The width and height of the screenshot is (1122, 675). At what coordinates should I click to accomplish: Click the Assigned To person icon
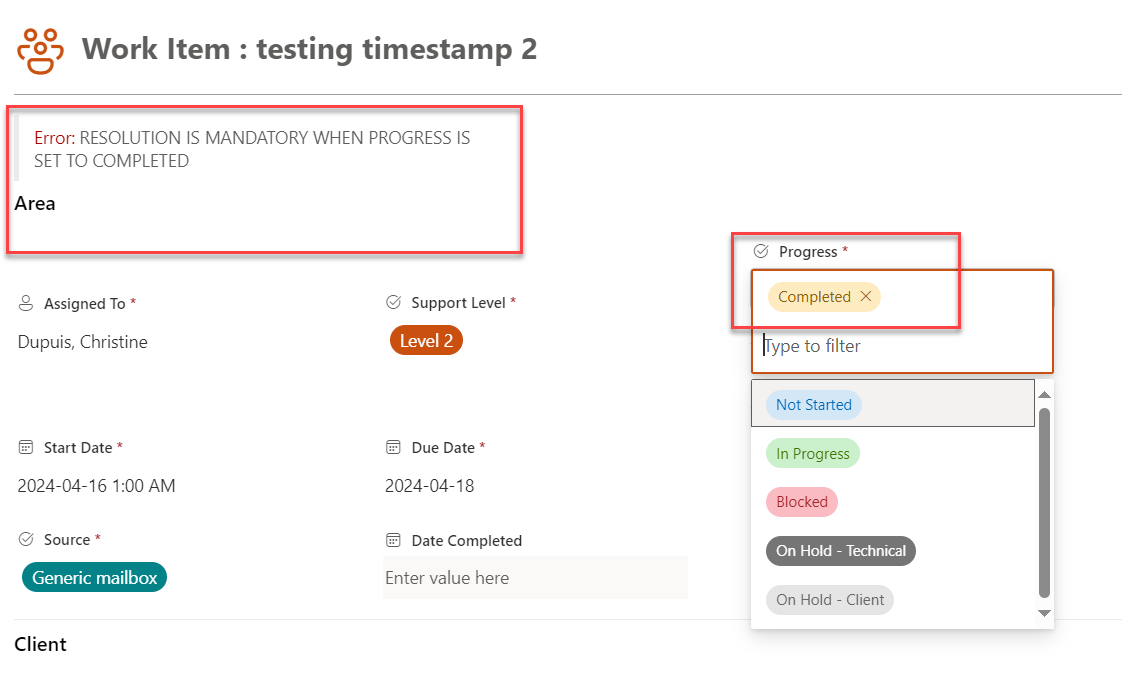26,303
